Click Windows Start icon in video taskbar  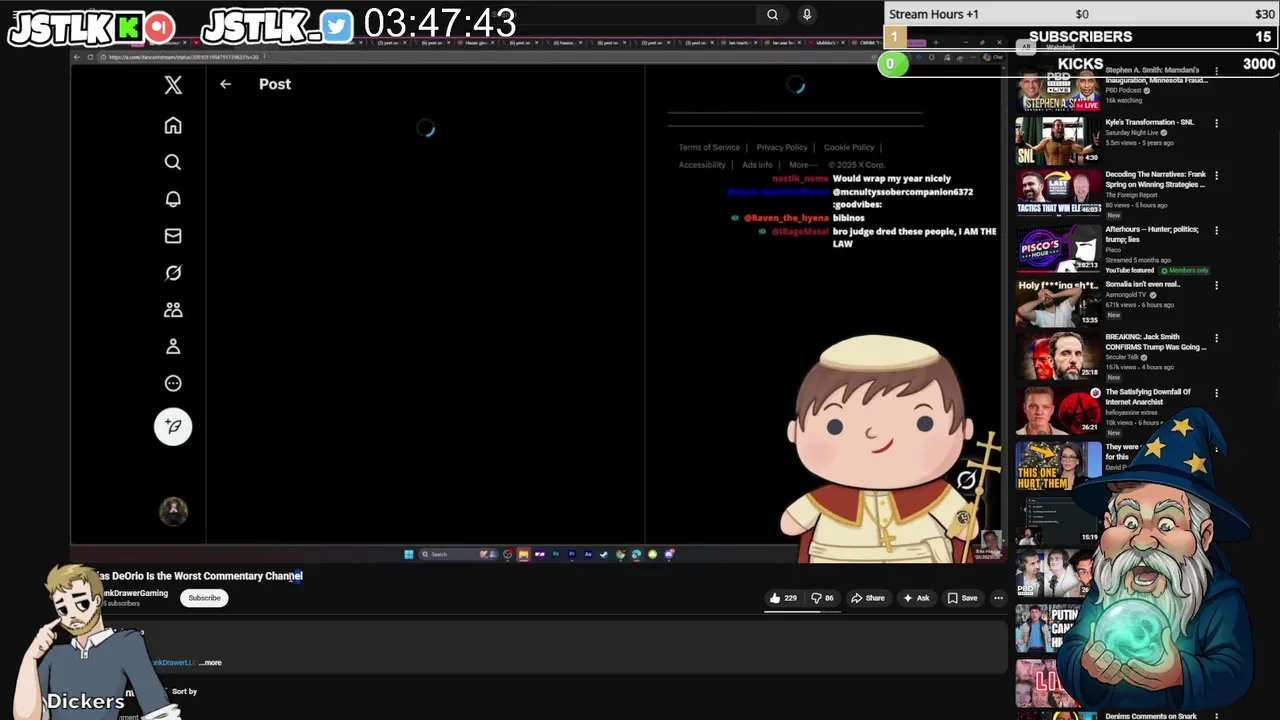(408, 554)
